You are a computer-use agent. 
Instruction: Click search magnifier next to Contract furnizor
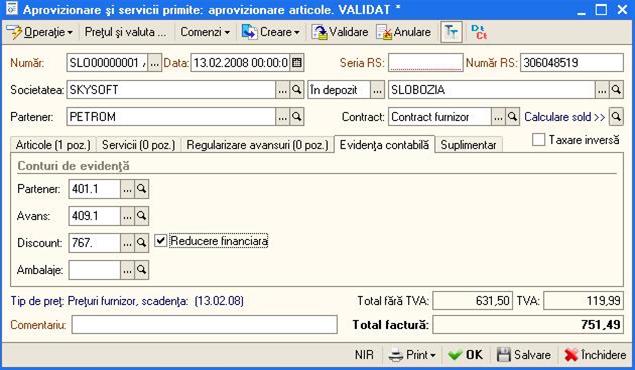tap(512, 117)
